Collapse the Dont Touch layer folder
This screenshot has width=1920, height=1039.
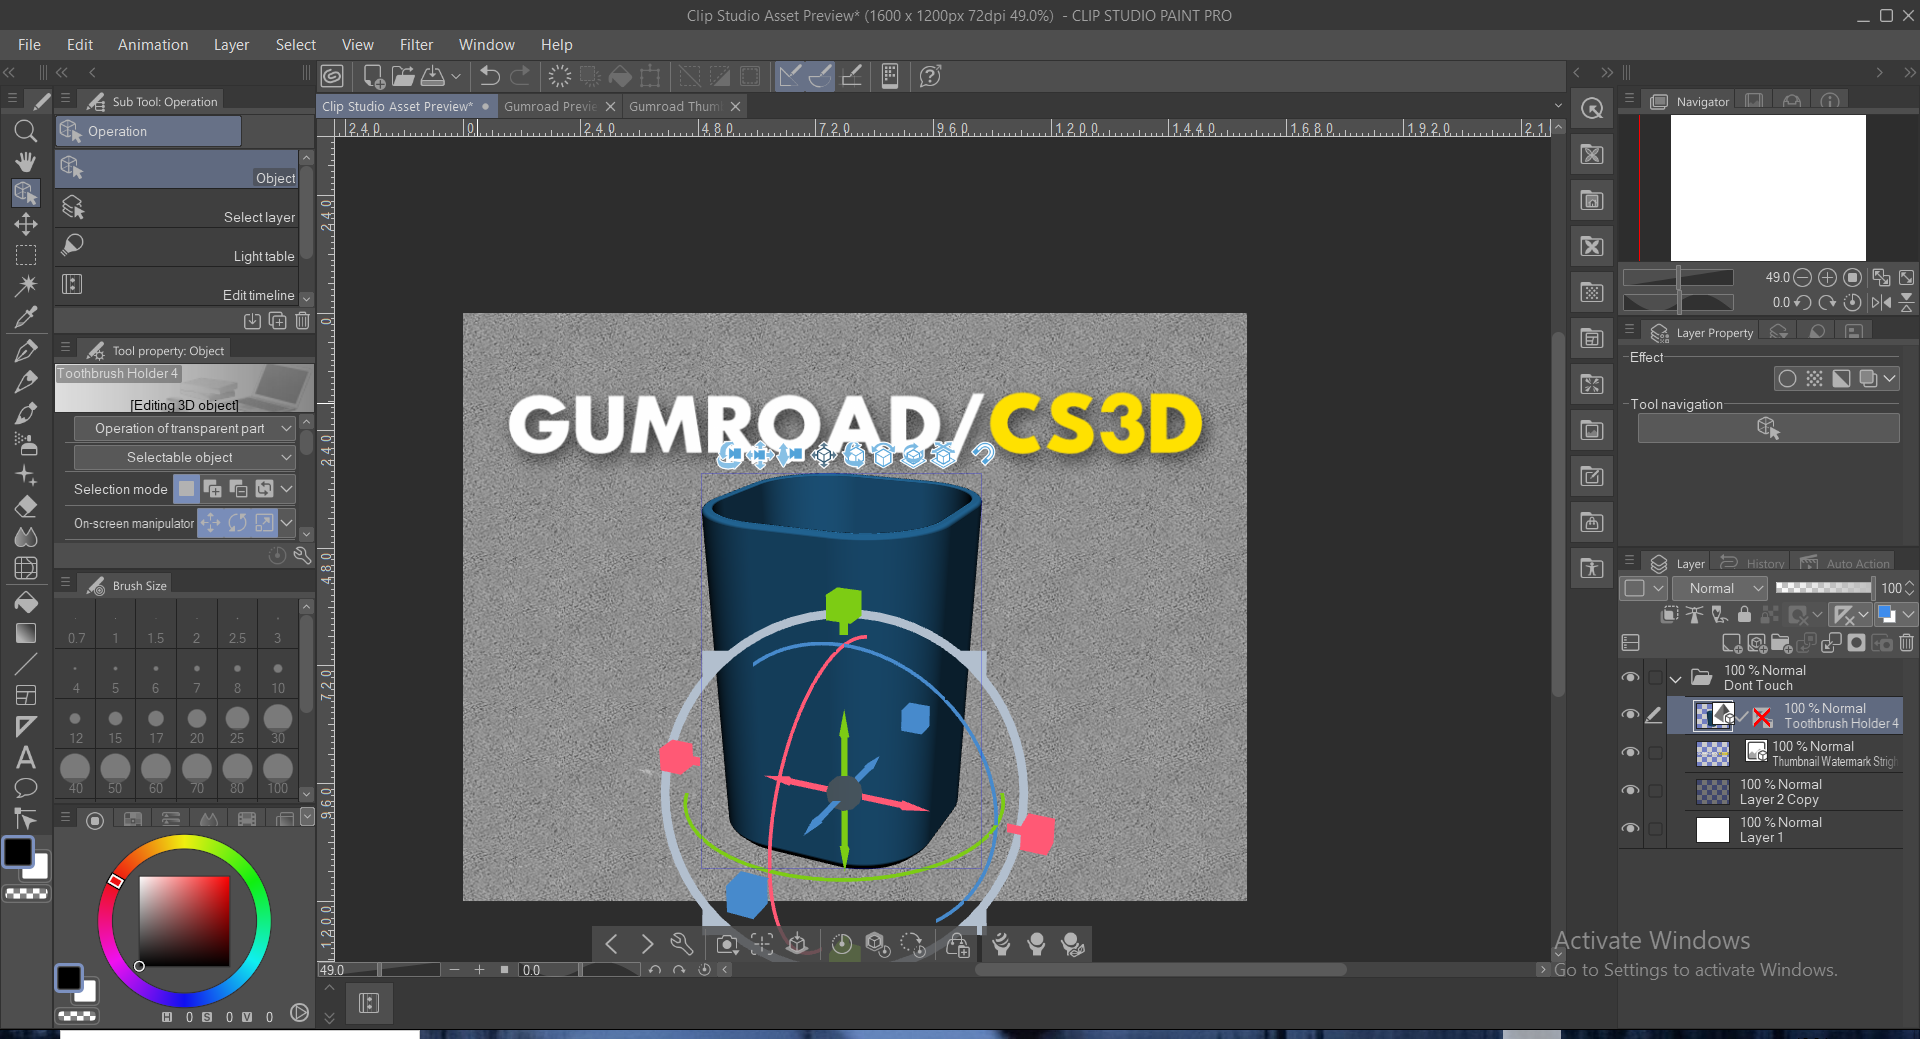point(1676,679)
